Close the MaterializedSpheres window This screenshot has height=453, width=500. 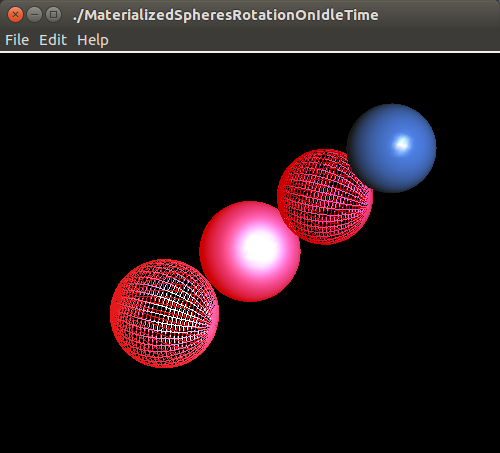tap(15, 15)
